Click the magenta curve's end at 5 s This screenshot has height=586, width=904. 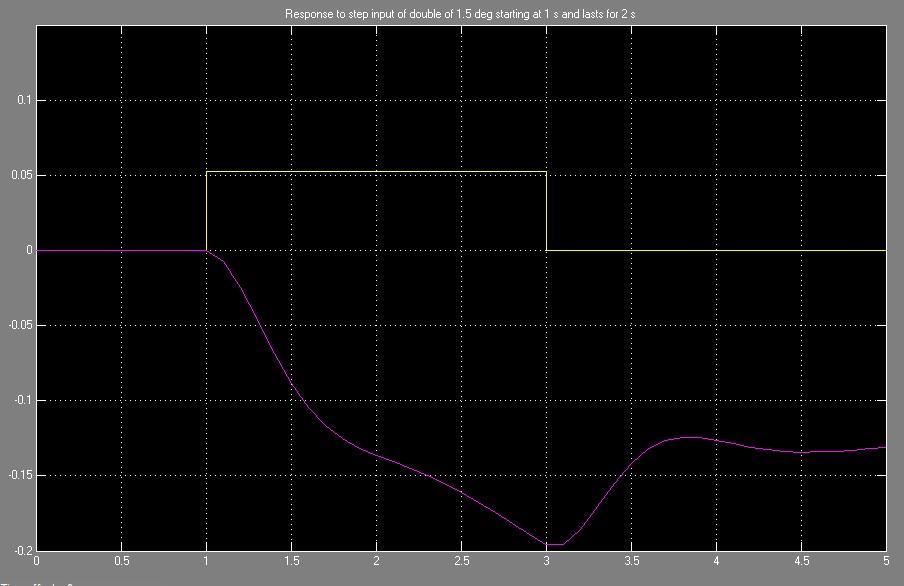coord(884,447)
